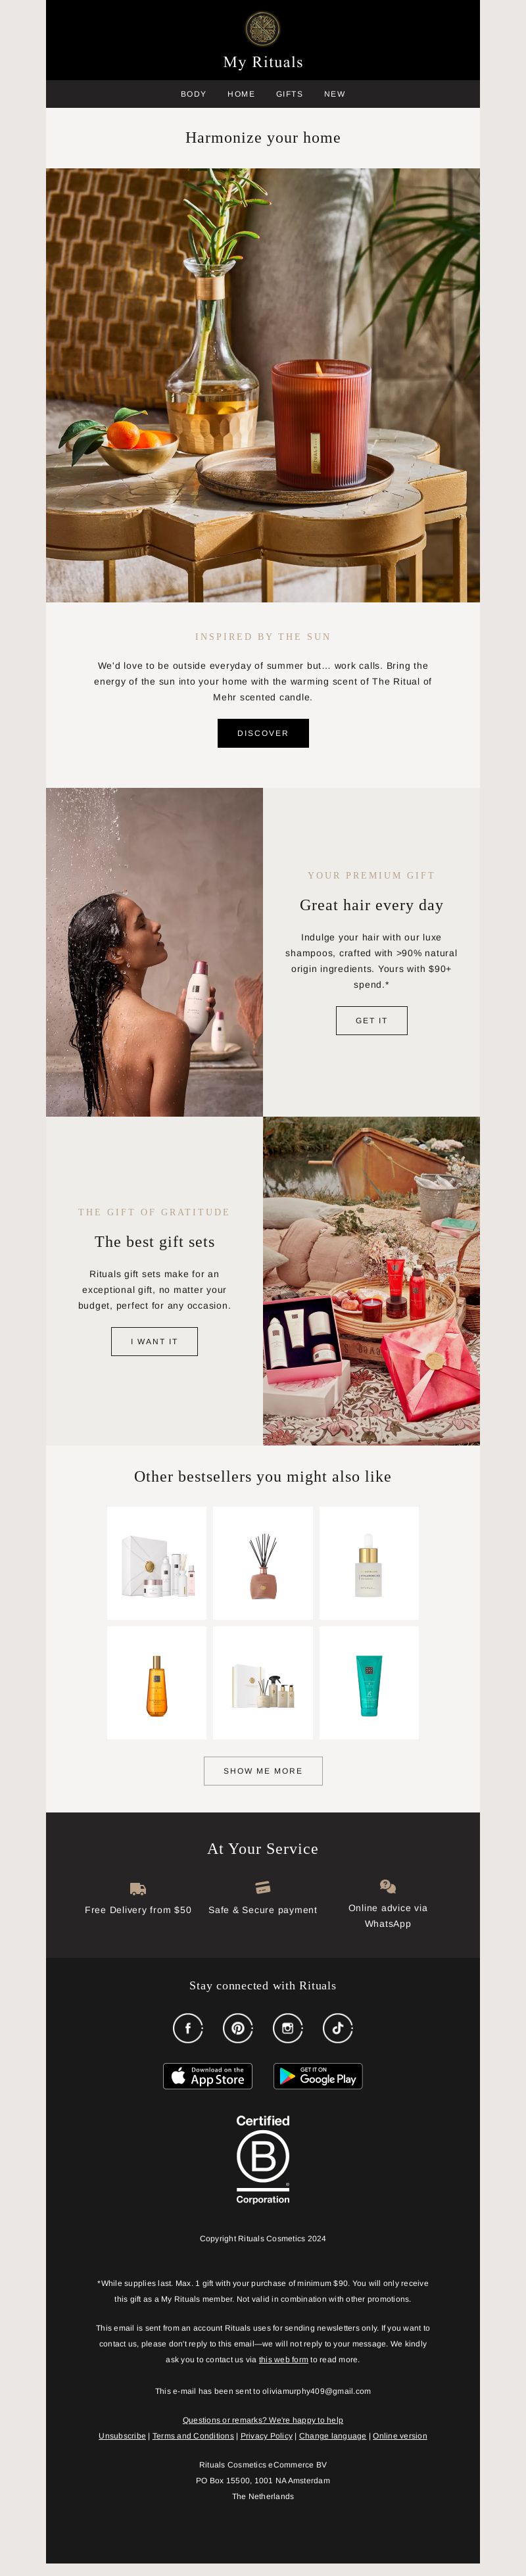The image size is (526, 2576).
Task: Click the secure payment card icon
Action: pyautogui.click(x=263, y=1887)
